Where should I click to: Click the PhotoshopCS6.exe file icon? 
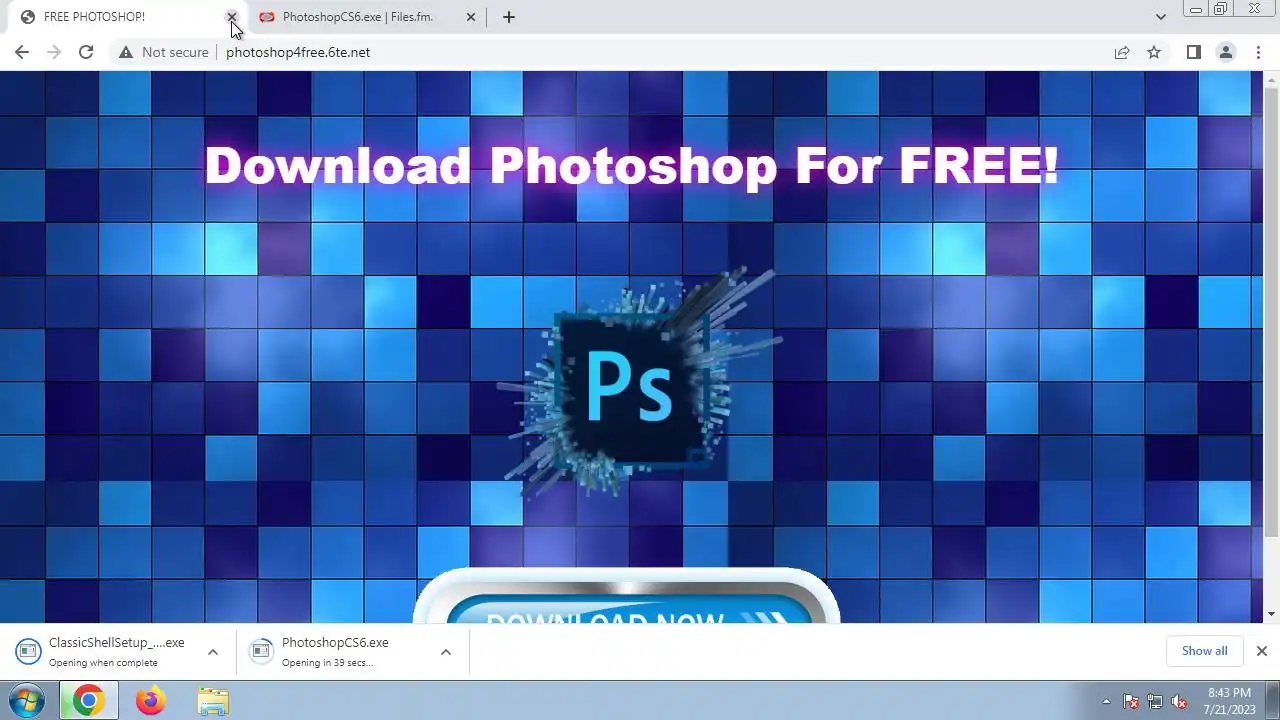point(261,651)
